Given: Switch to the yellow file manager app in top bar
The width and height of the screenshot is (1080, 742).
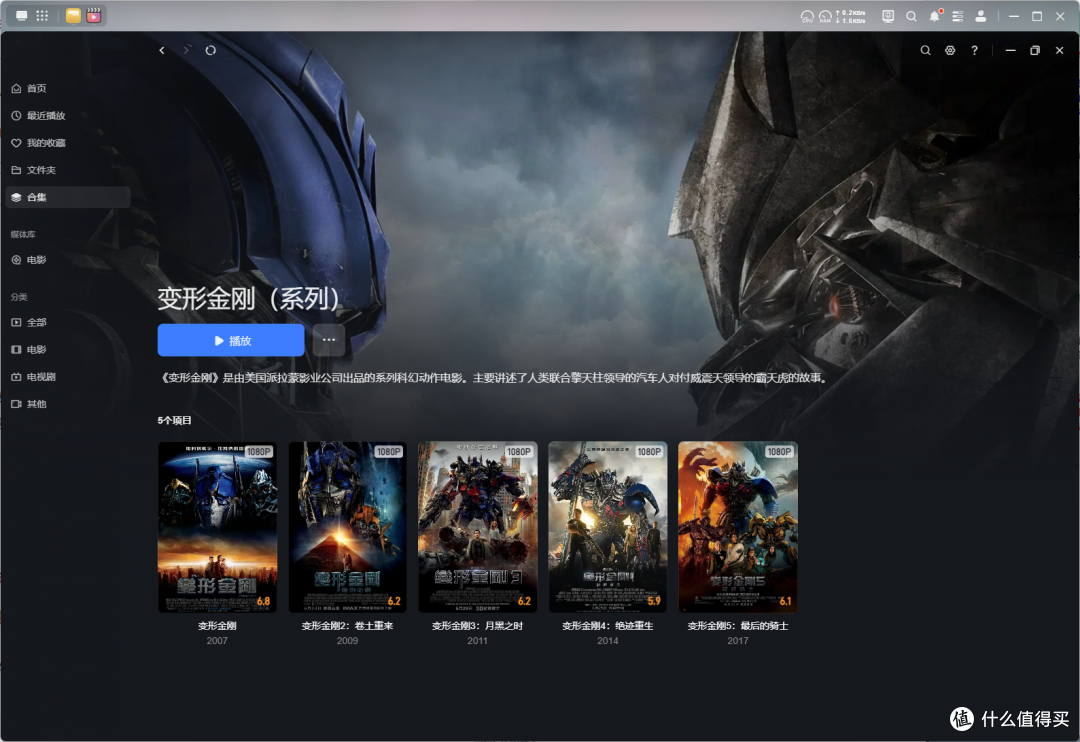Looking at the screenshot, I should 73,16.
